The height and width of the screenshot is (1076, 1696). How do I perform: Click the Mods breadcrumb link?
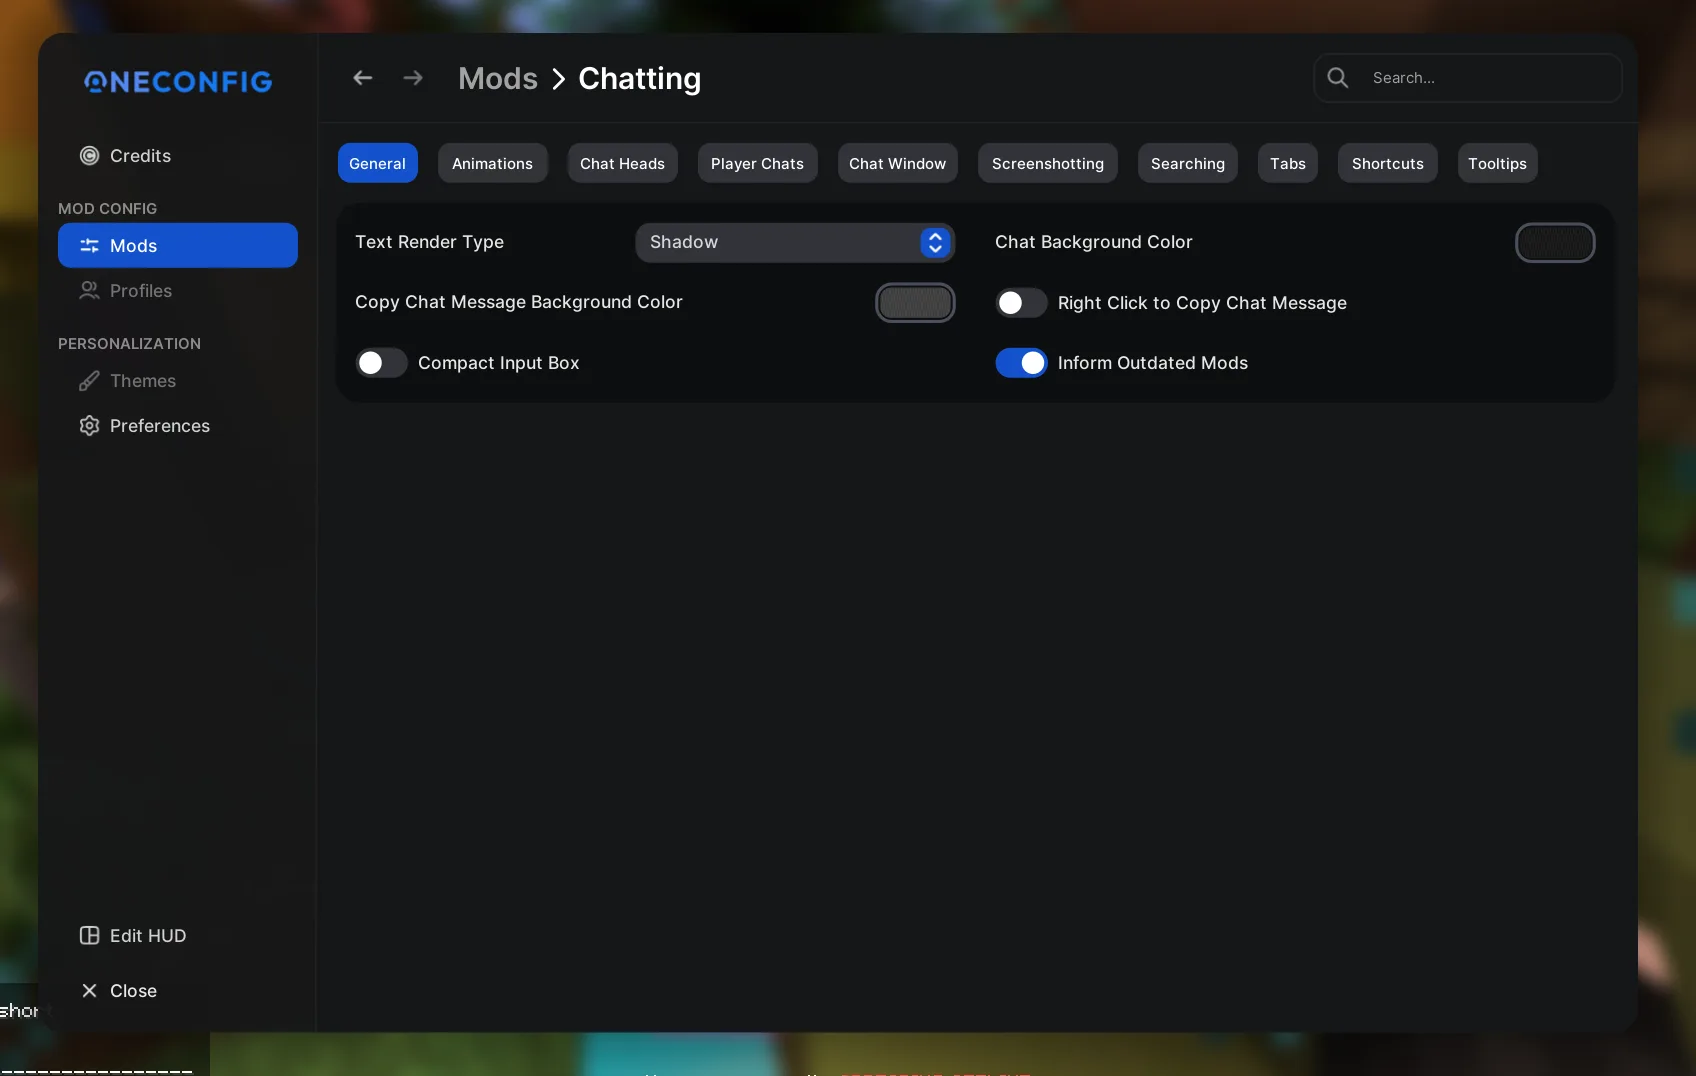(x=498, y=78)
